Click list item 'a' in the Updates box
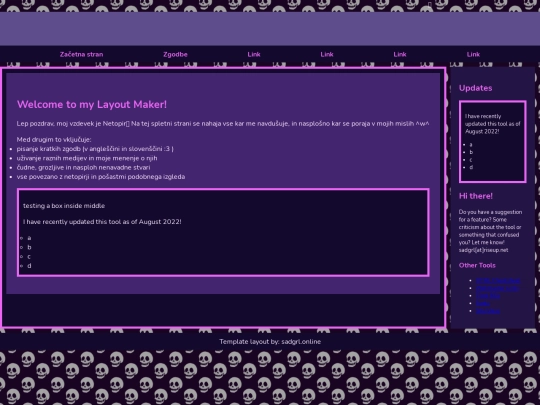This screenshot has height=405, width=540. coord(471,145)
